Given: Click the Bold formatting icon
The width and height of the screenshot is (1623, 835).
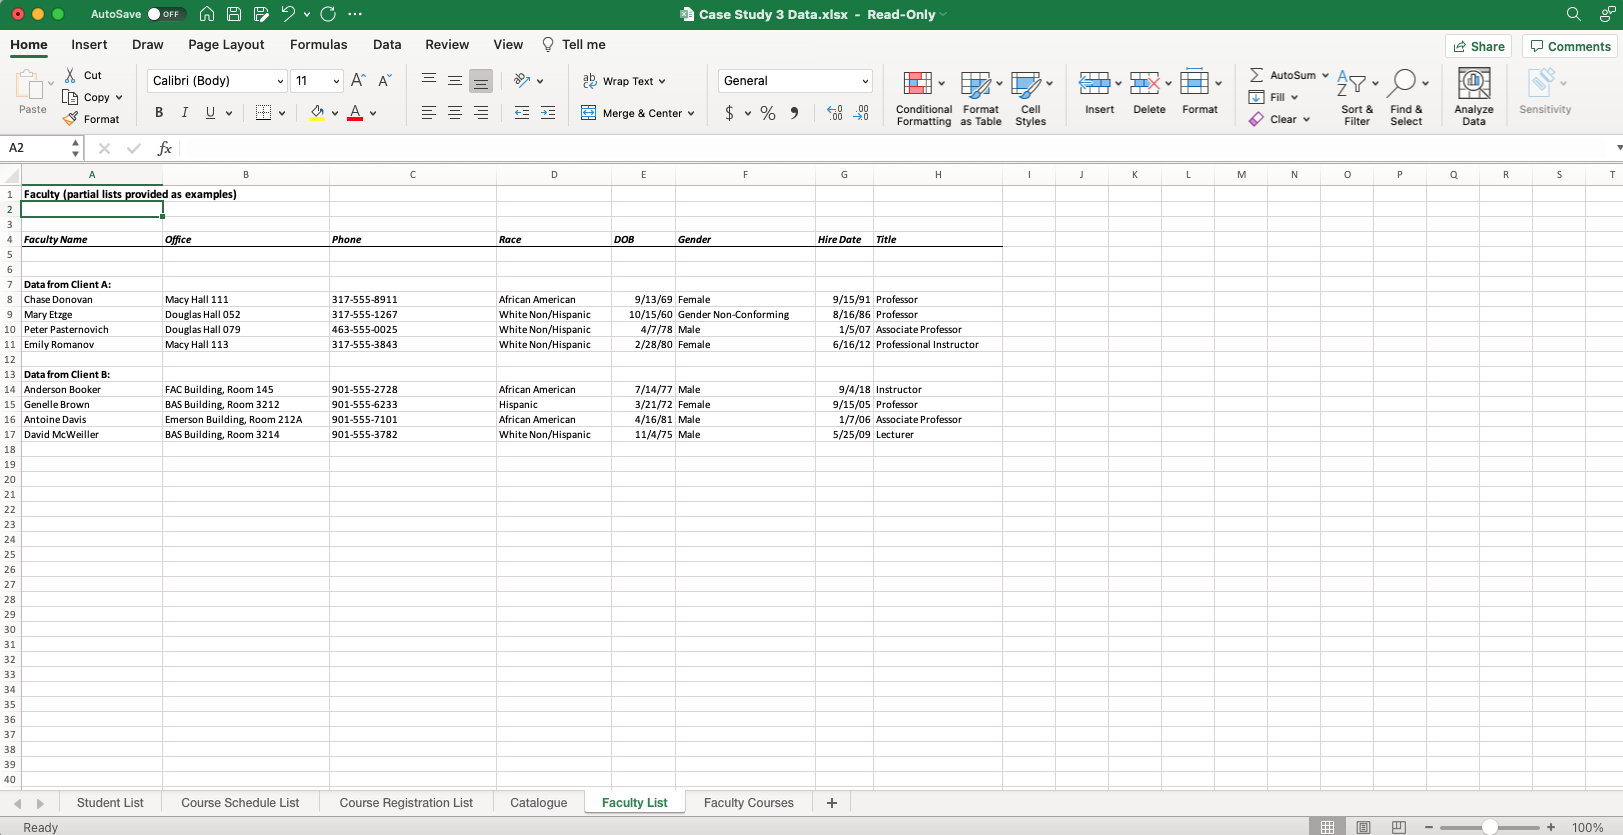Looking at the screenshot, I should pyautogui.click(x=159, y=113).
